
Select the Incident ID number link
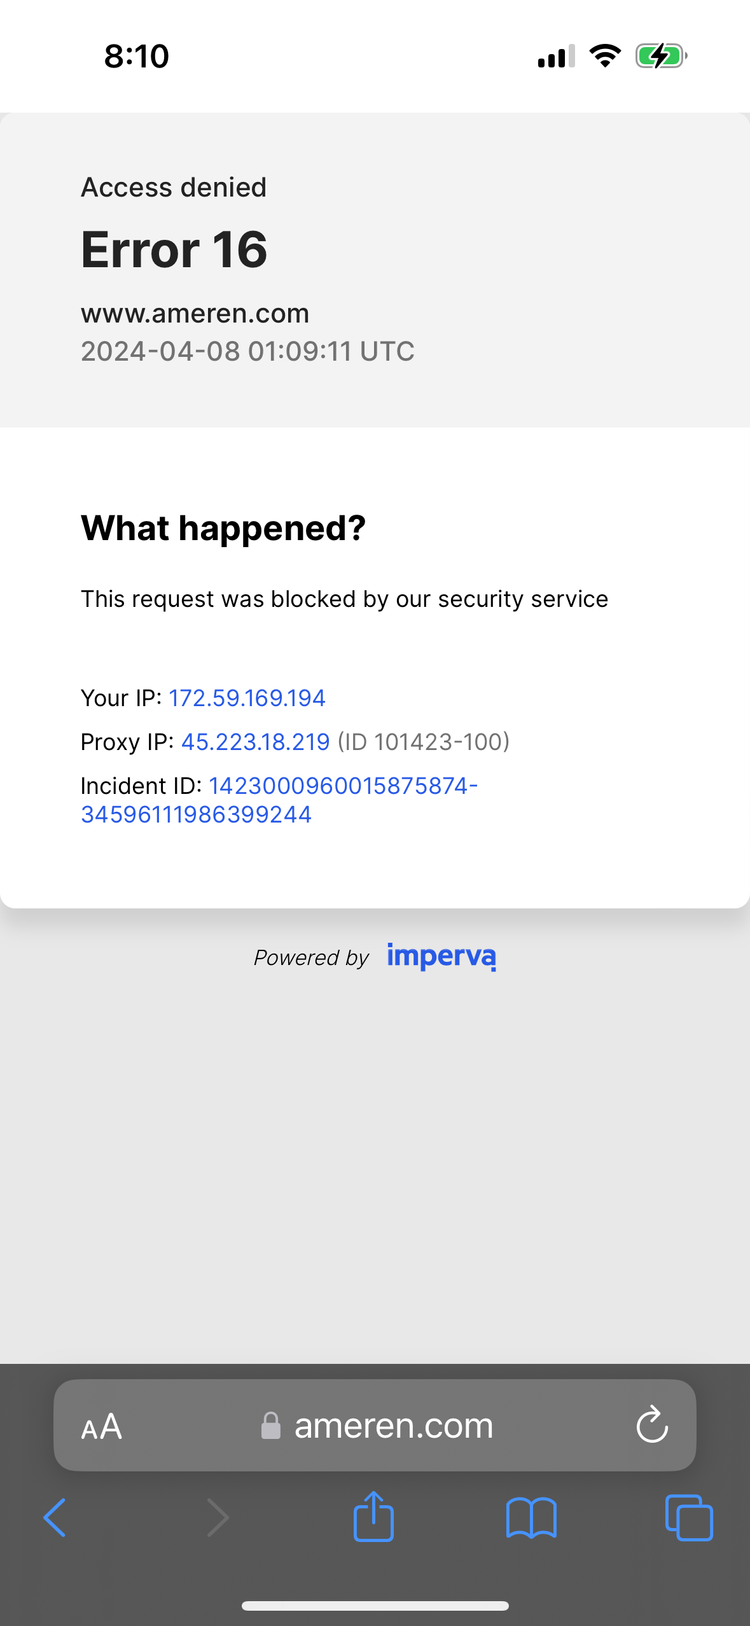pos(279,800)
